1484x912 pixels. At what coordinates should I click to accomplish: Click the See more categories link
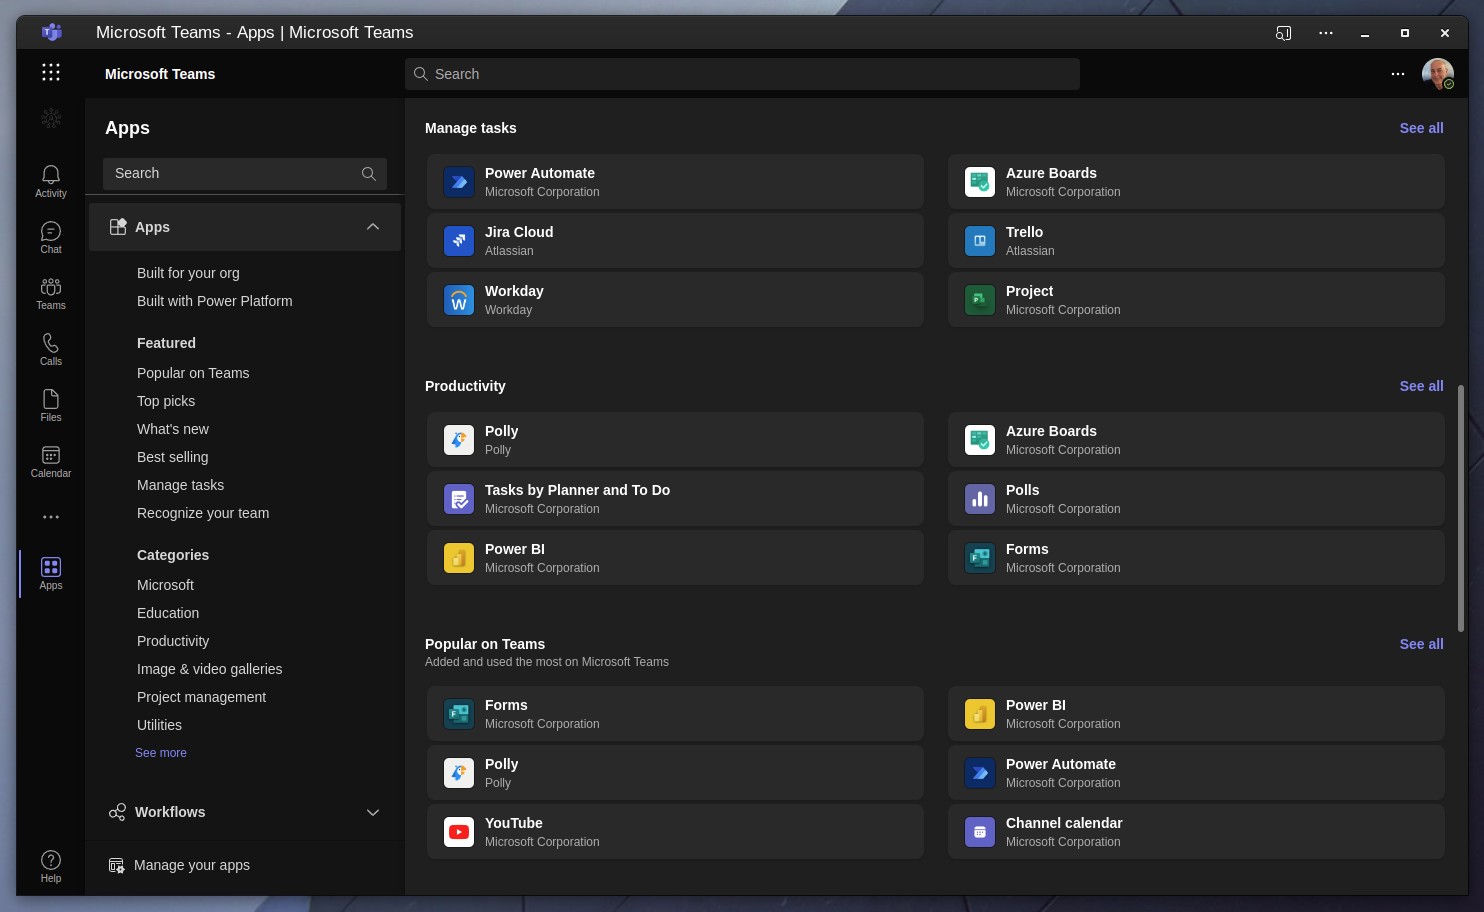[x=161, y=753]
